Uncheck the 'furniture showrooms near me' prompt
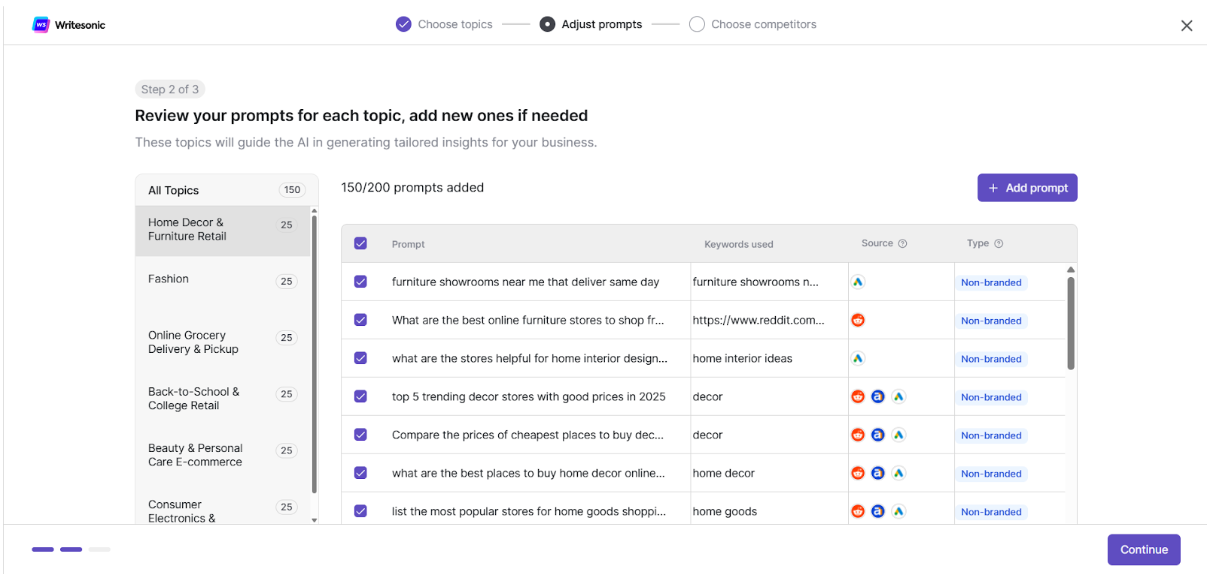This screenshot has width=1209, height=582. click(x=361, y=282)
